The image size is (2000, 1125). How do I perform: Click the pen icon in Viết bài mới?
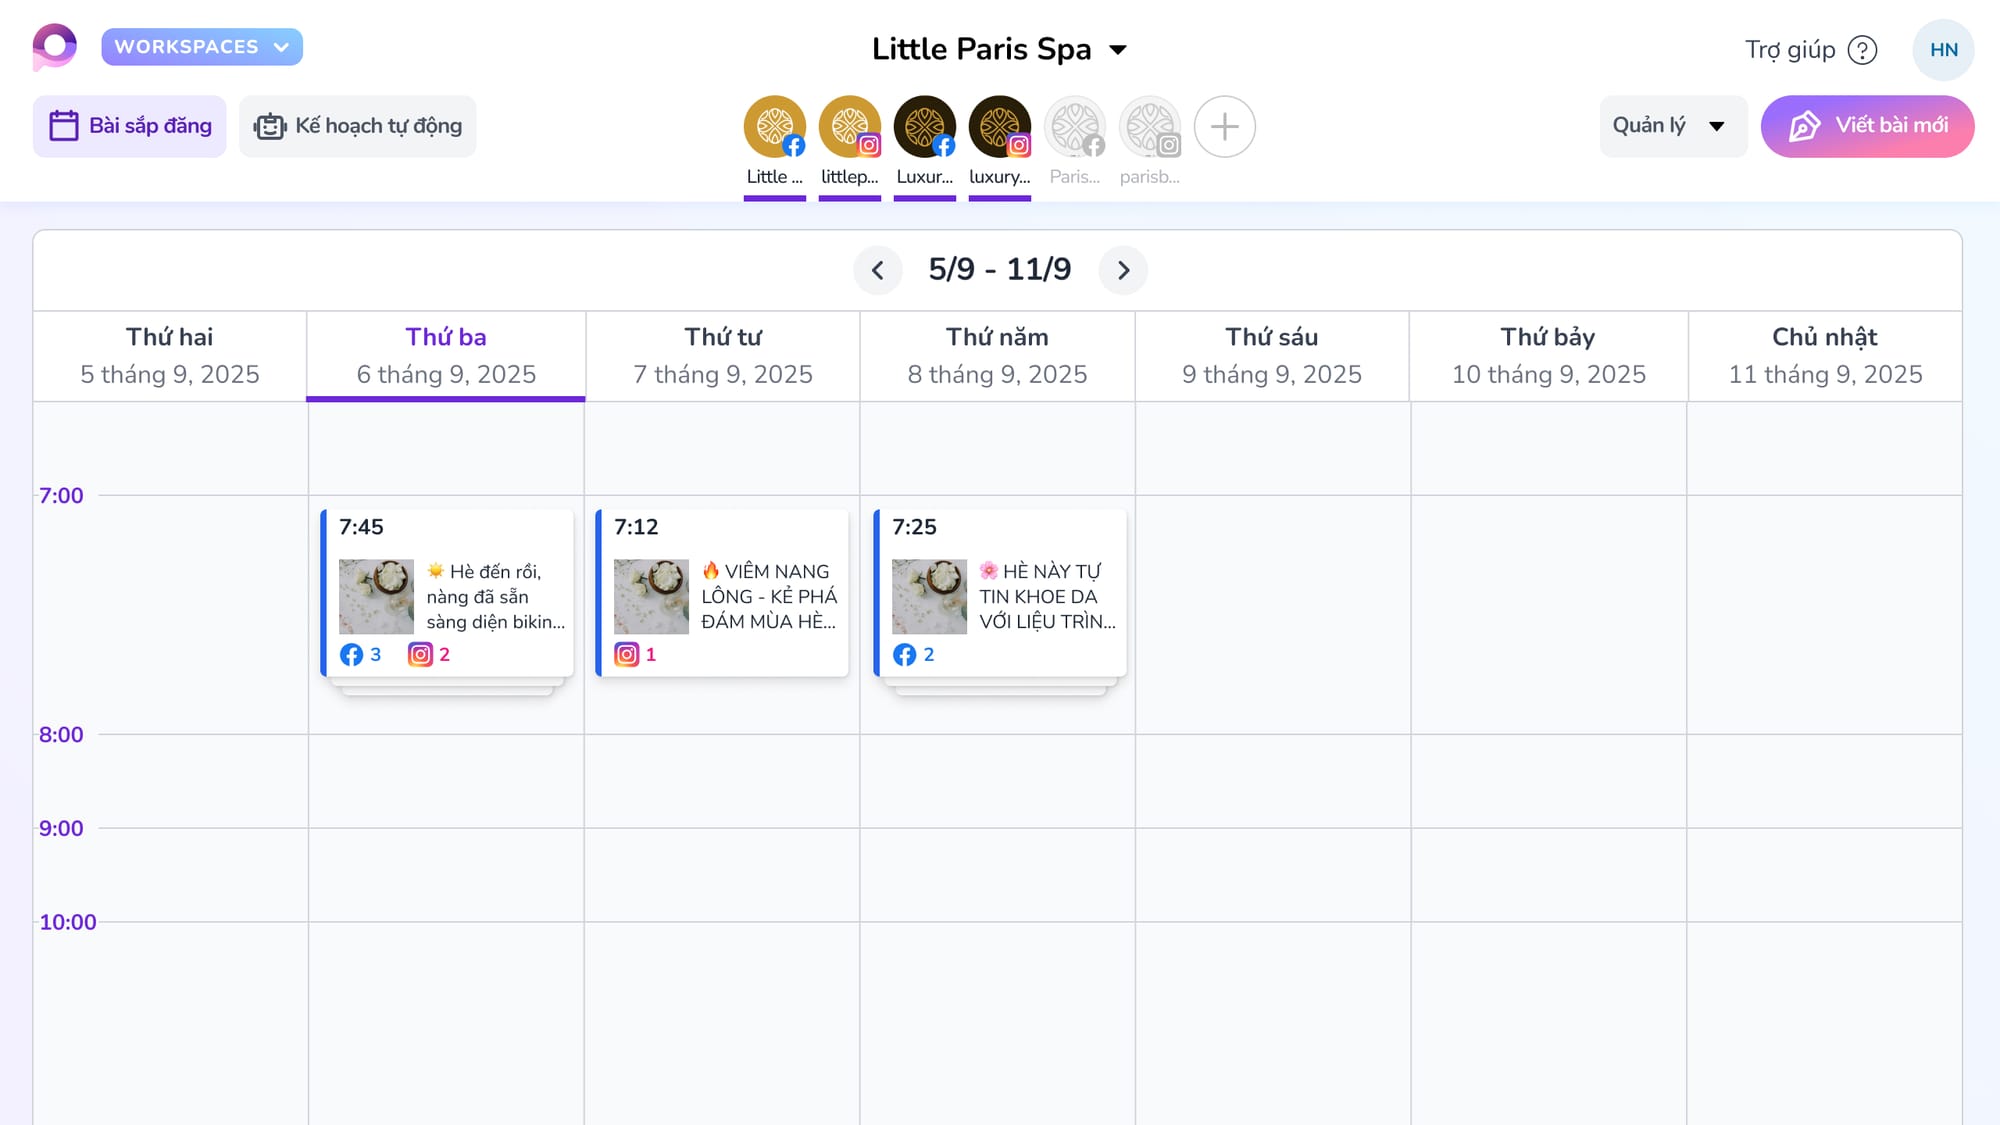(1804, 126)
